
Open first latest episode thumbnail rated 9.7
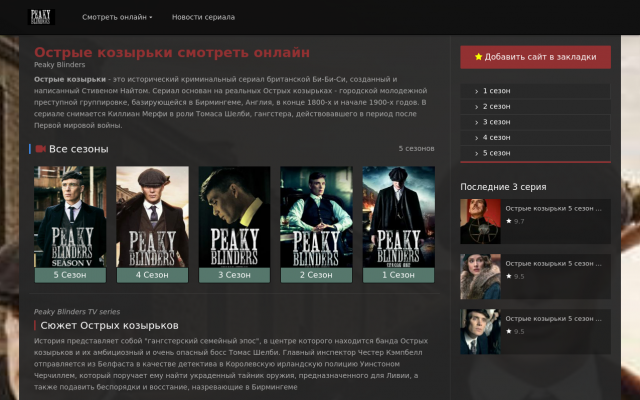pyautogui.click(x=480, y=222)
